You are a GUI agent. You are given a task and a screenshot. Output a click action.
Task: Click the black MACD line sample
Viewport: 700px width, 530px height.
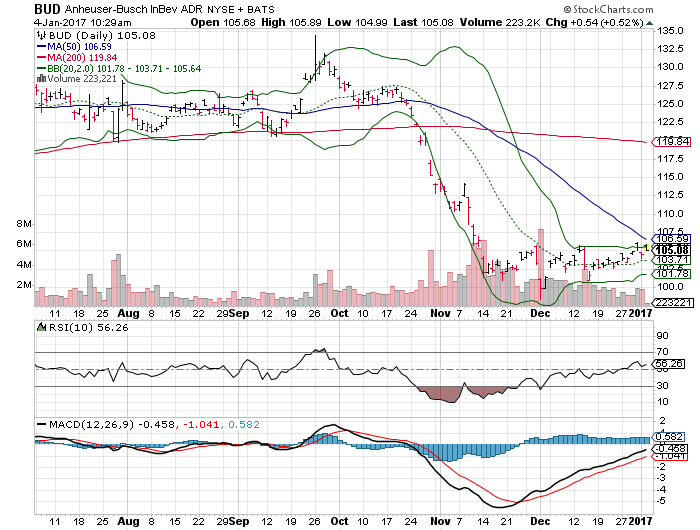42,424
